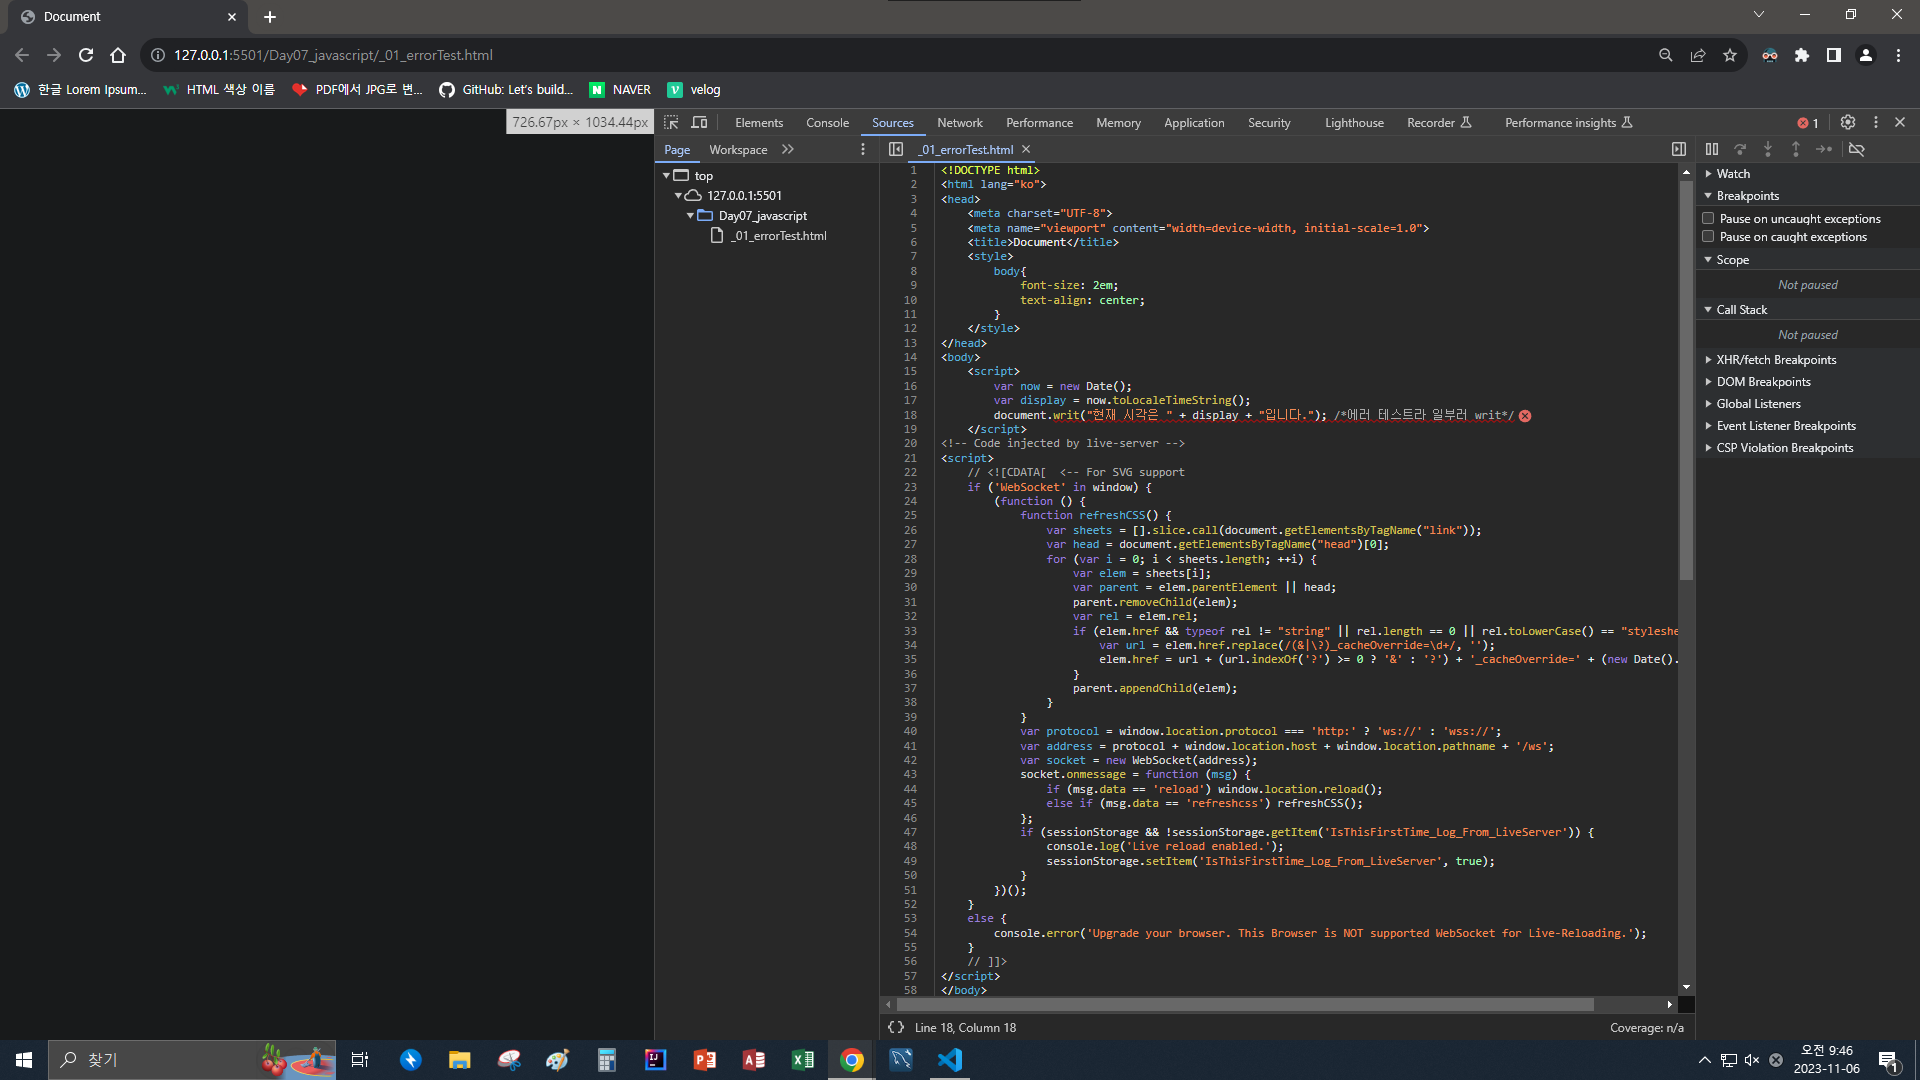This screenshot has width=1920, height=1080.
Task: Collapse the Call Stack section
Action: (1740, 310)
